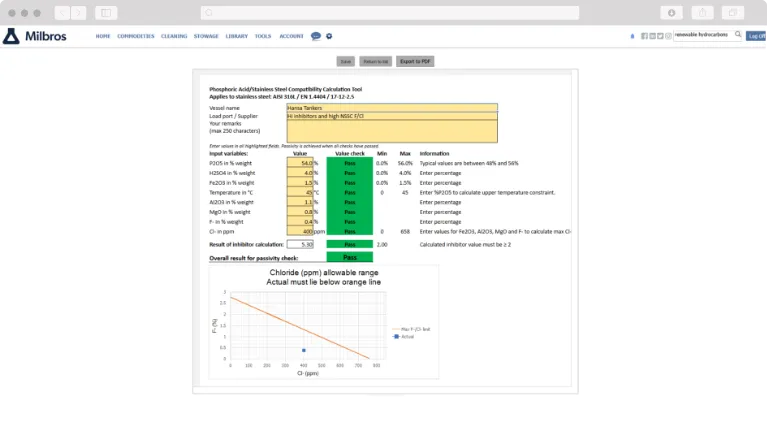Edit the Cl- in ppm value
Viewport: 767px width, 421px height.
click(300, 232)
